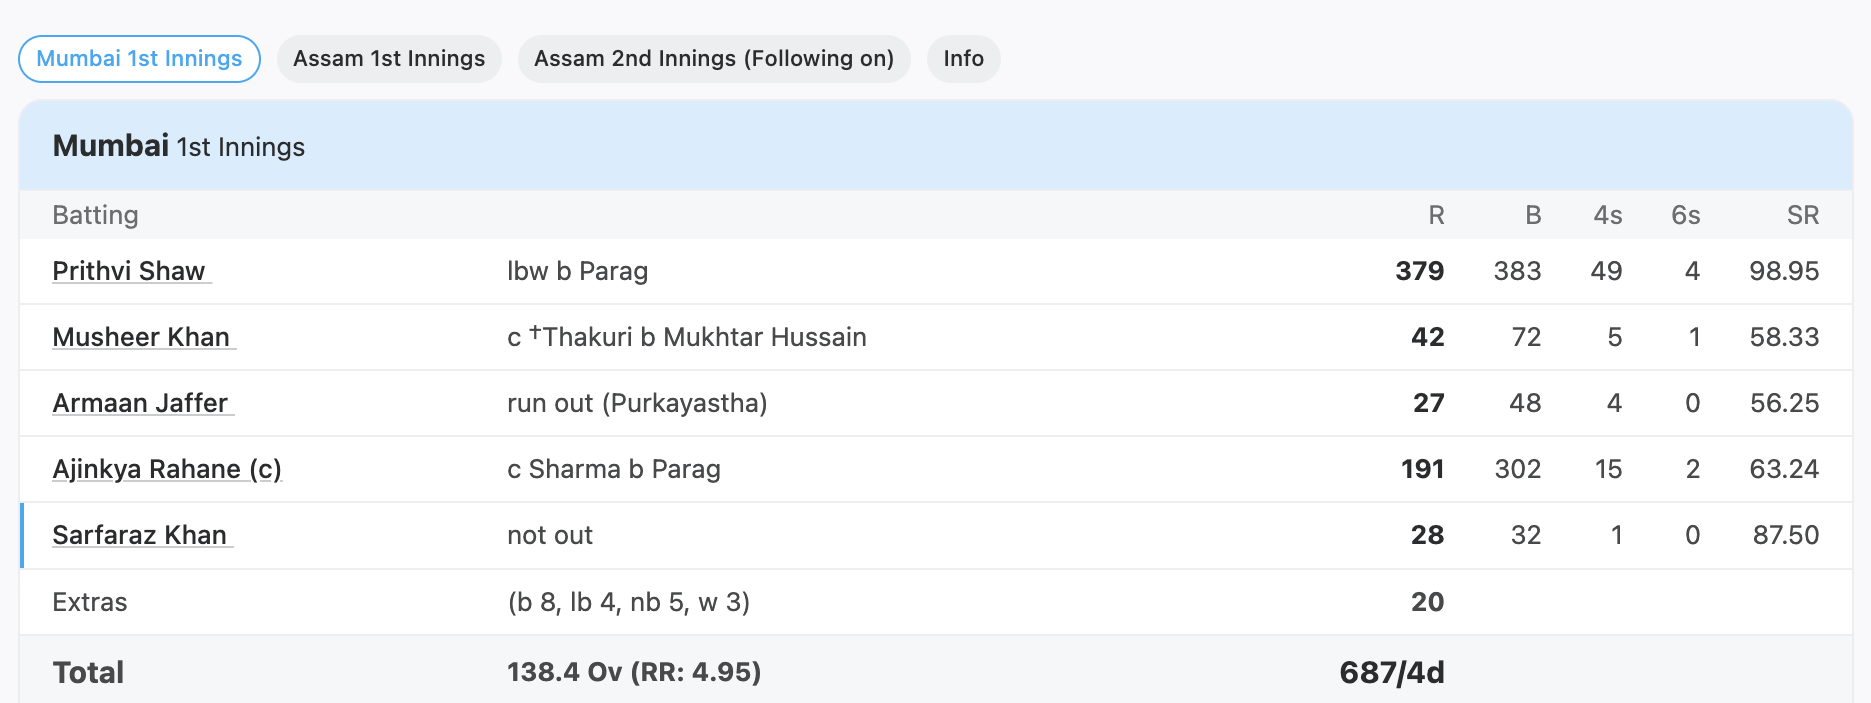1871x703 pixels.
Task: Select the 4s column header
Action: click(x=1607, y=214)
